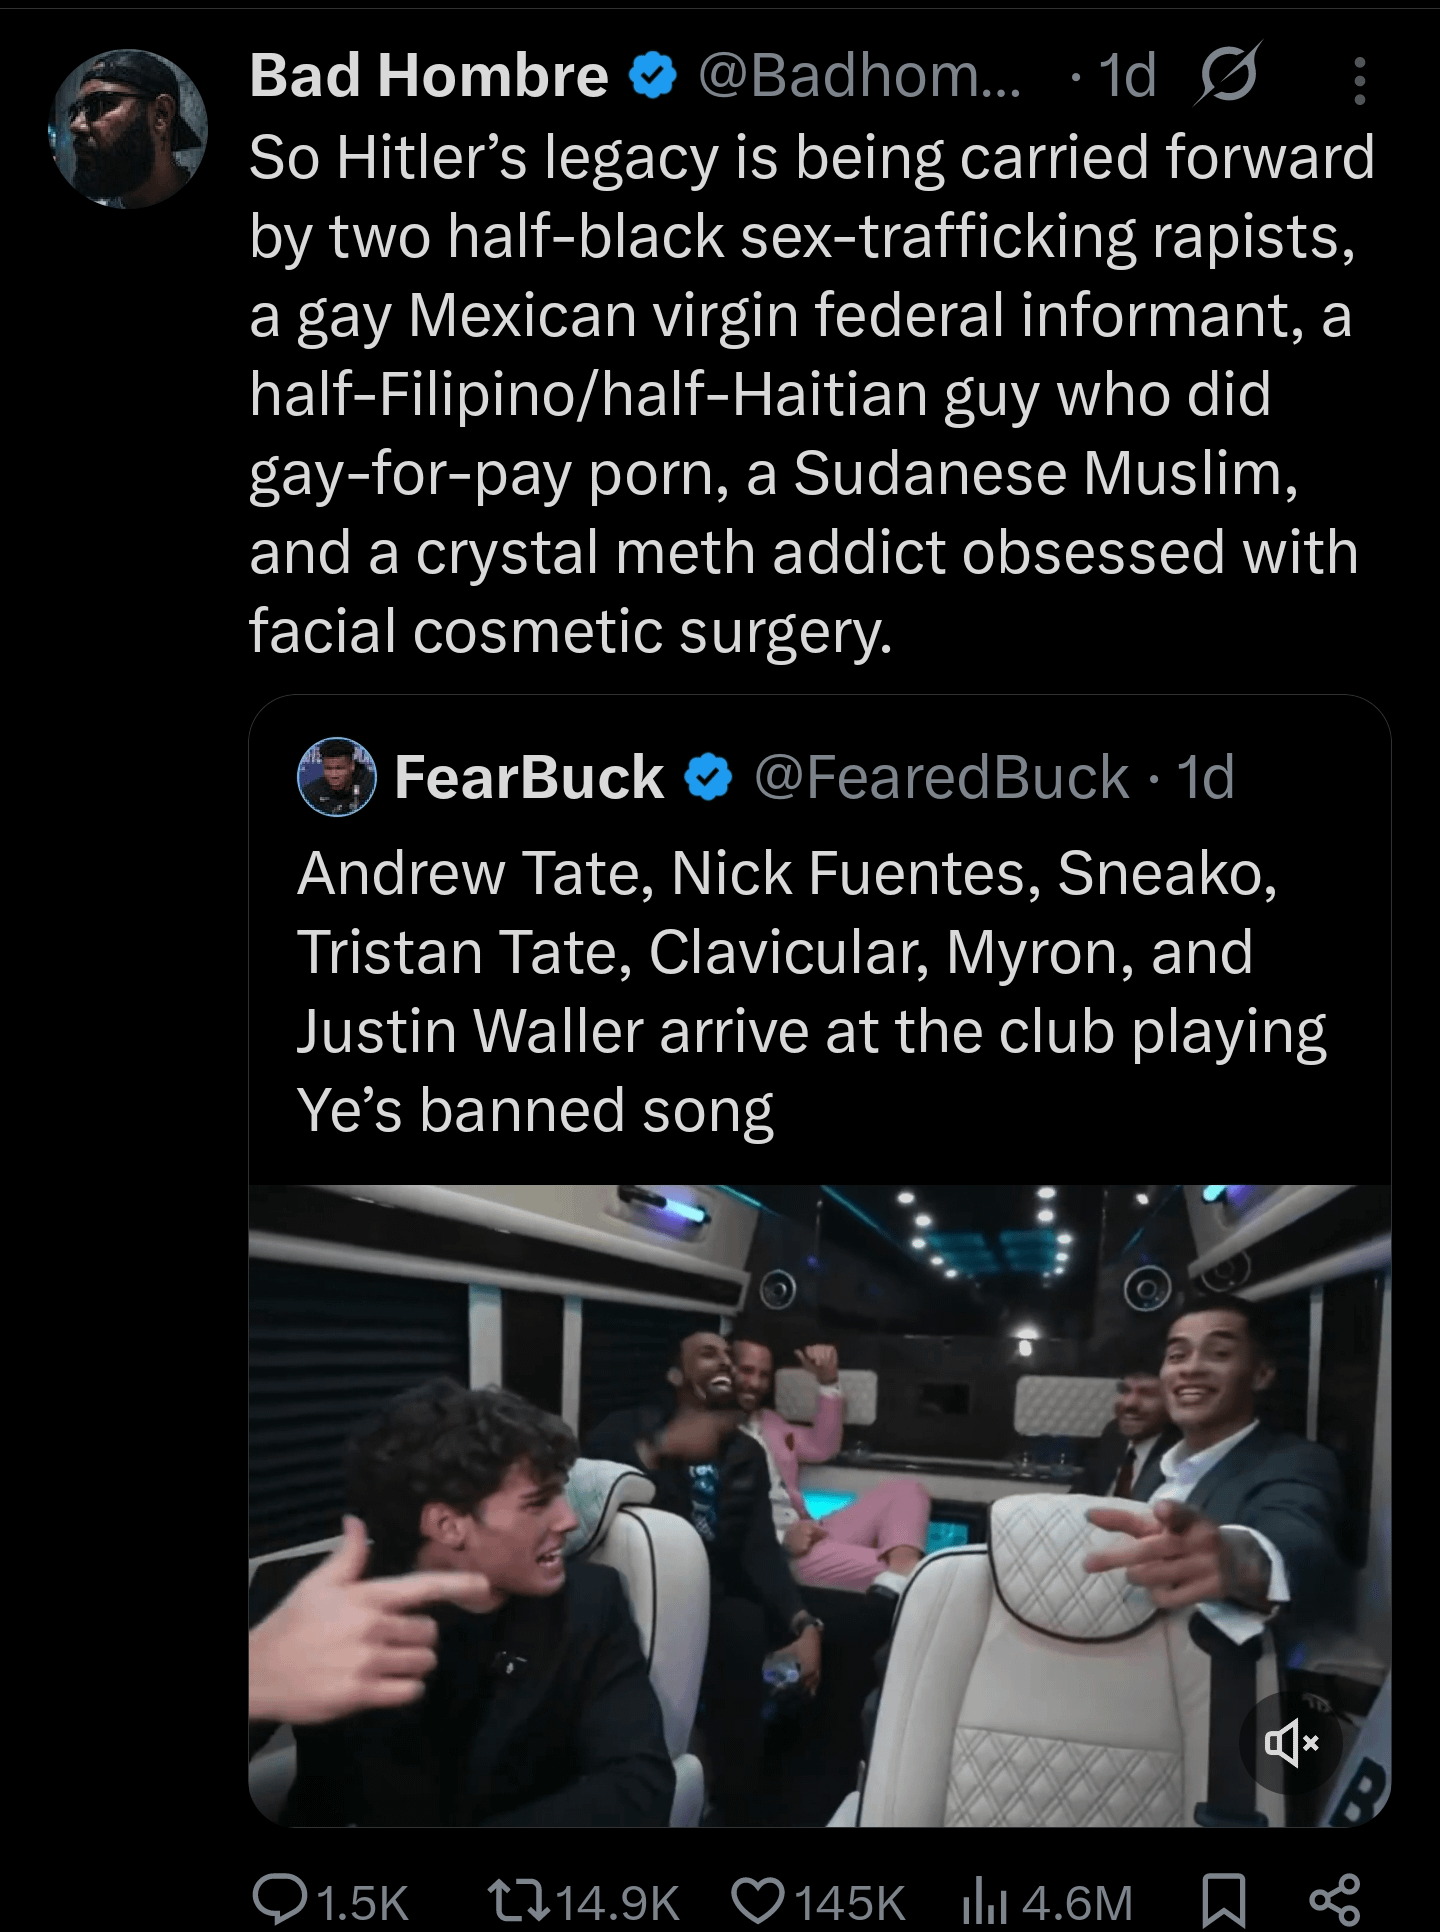Click FearBuck's blue verified badge
The image size is (1440, 1932).
pos(709,779)
